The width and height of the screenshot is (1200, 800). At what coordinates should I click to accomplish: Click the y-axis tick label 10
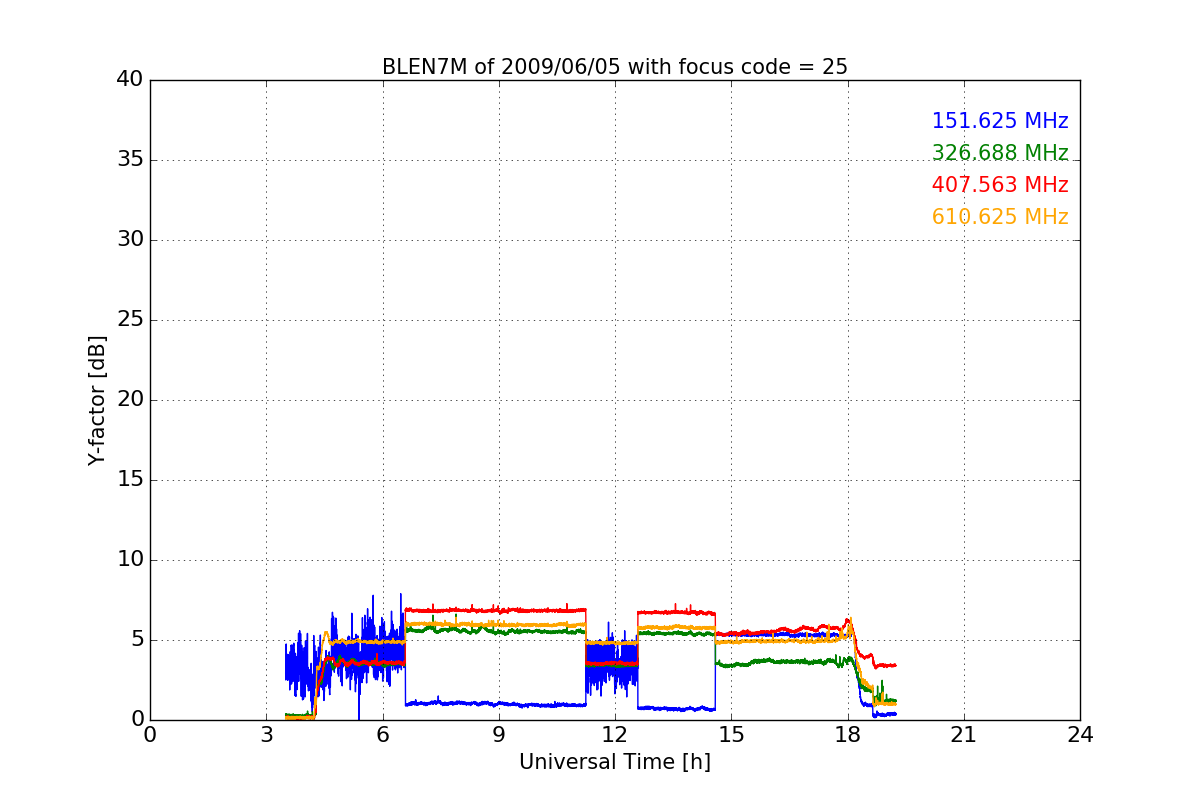click(x=130, y=560)
